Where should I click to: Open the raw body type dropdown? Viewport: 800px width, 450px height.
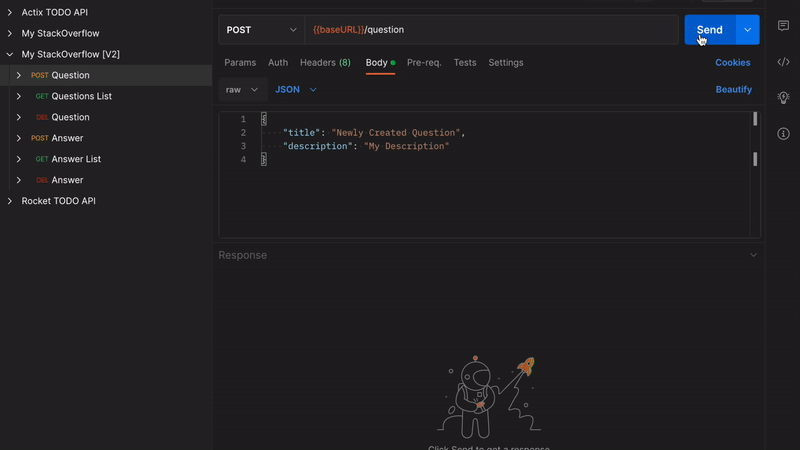tap(242, 89)
